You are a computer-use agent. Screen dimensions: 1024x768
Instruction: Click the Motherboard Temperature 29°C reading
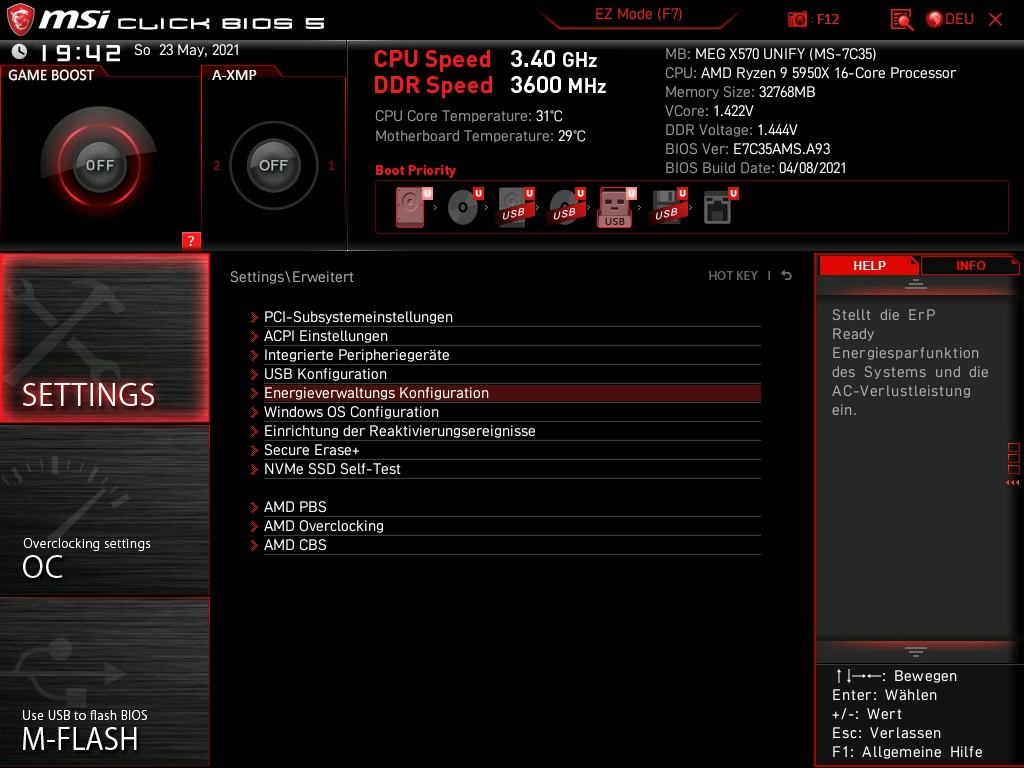(480, 136)
